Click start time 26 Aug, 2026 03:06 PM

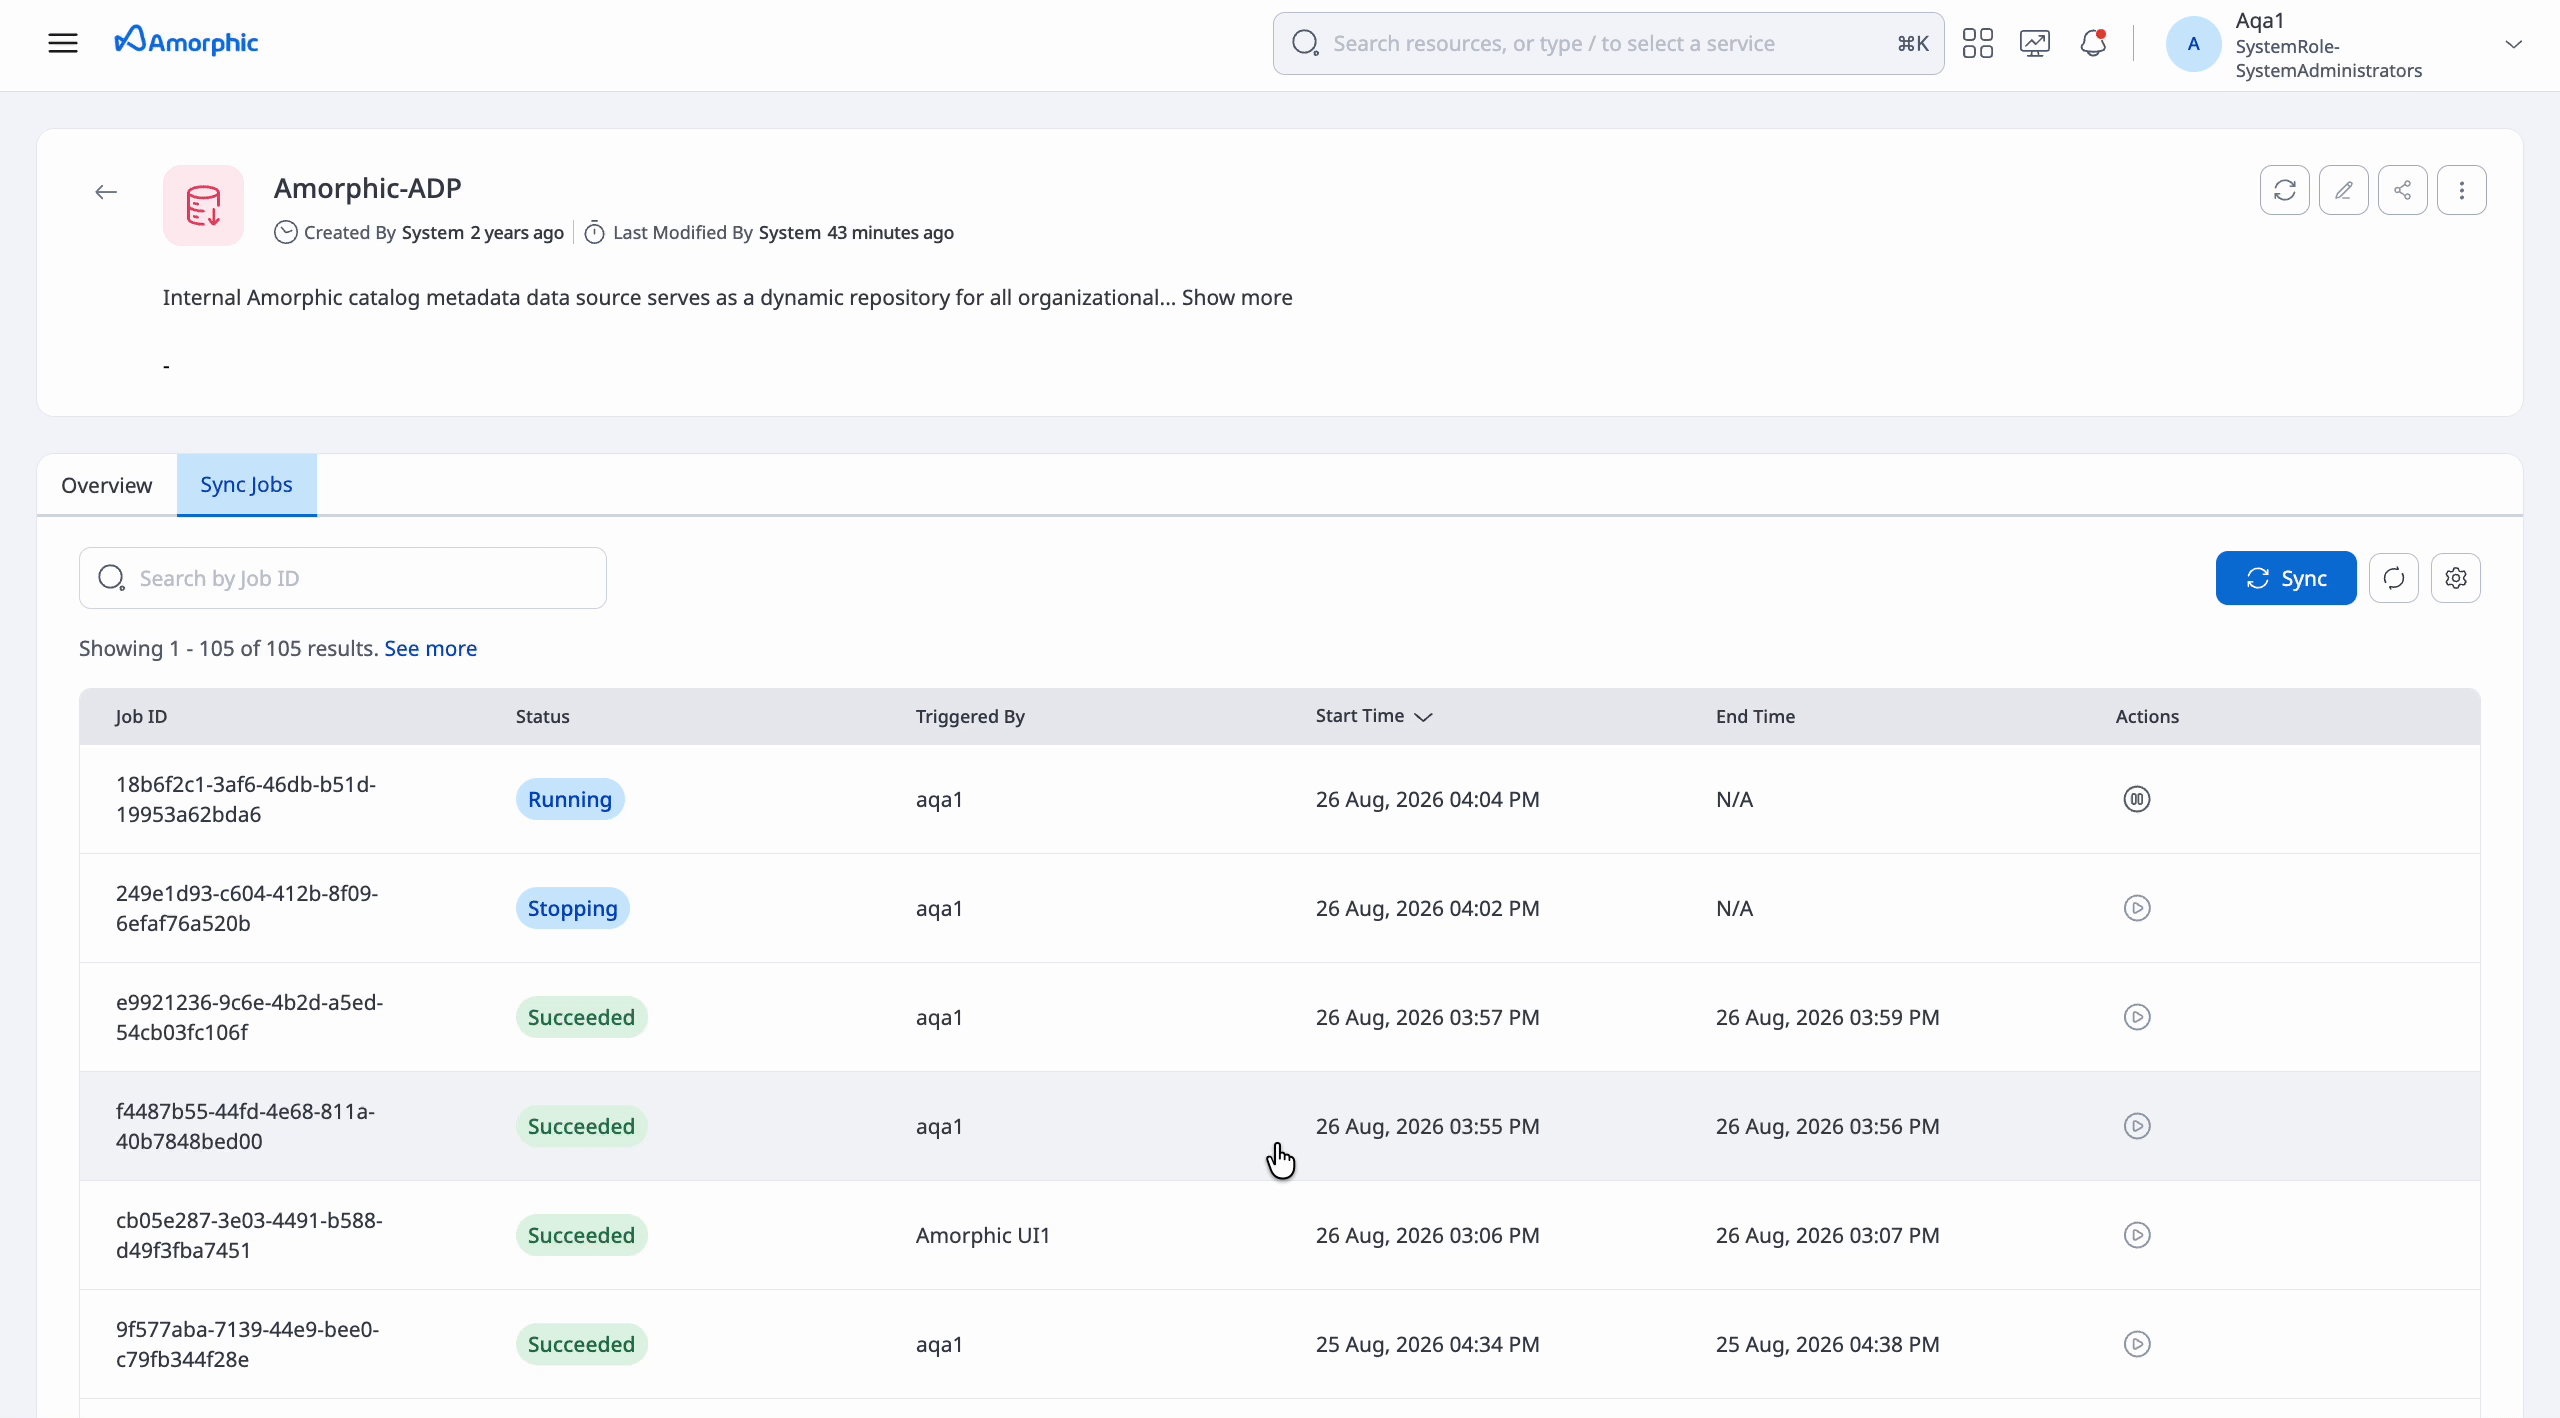1428,1235
